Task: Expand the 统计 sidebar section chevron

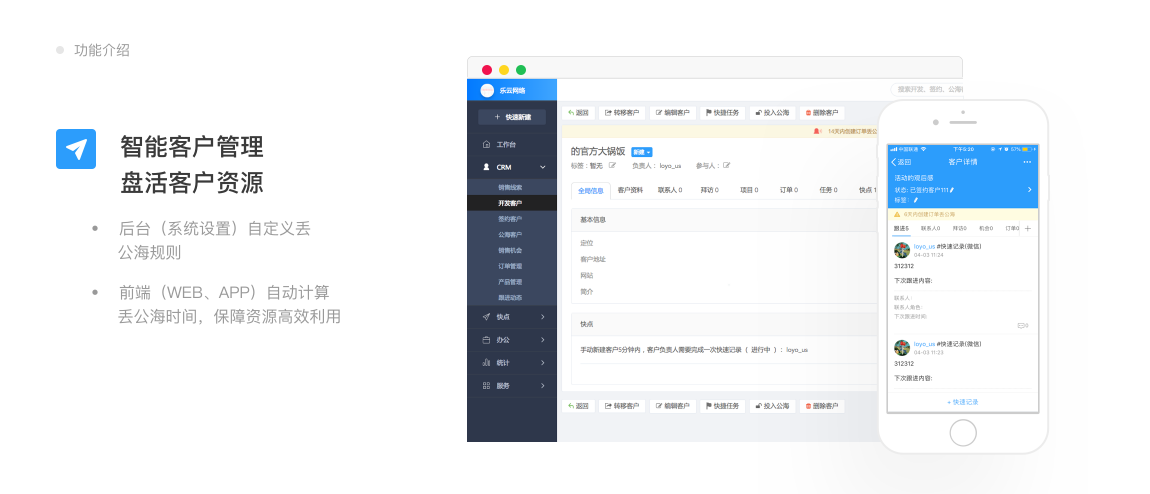Action: pos(543,363)
